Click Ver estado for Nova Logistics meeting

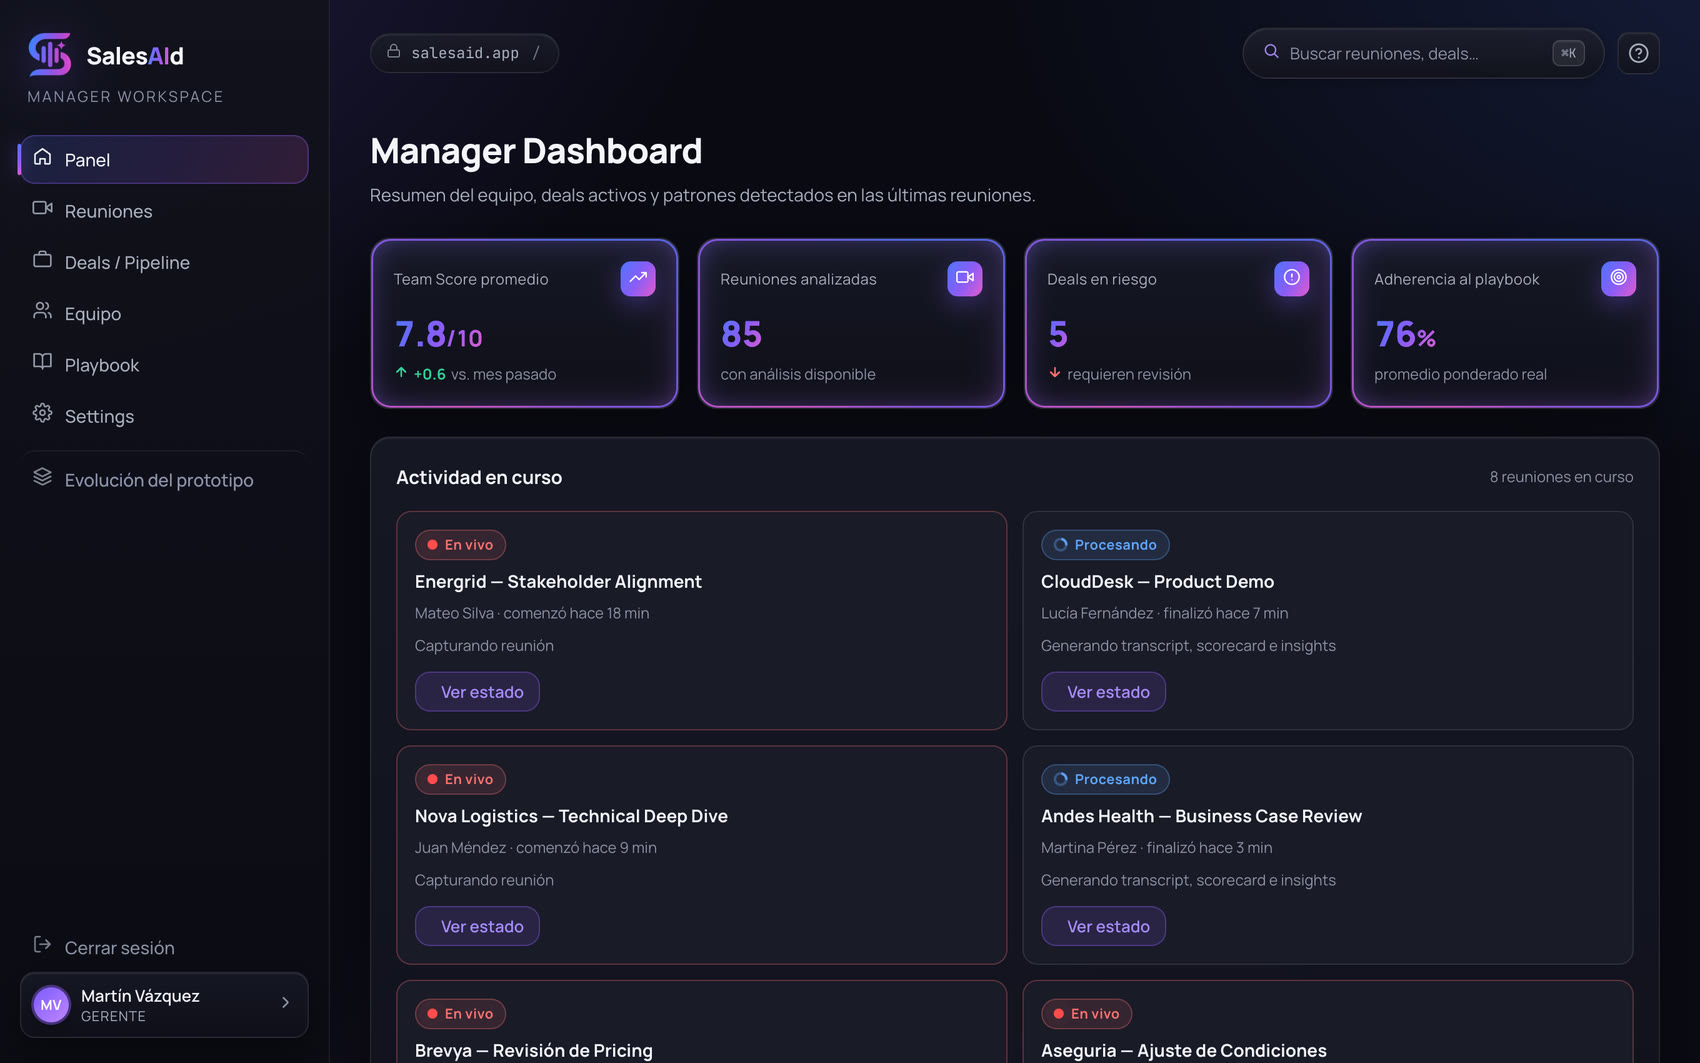(477, 926)
